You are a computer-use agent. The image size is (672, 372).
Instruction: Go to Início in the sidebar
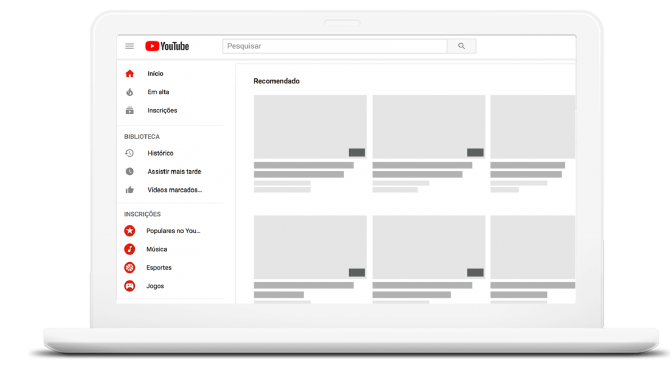click(x=156, y=74)
